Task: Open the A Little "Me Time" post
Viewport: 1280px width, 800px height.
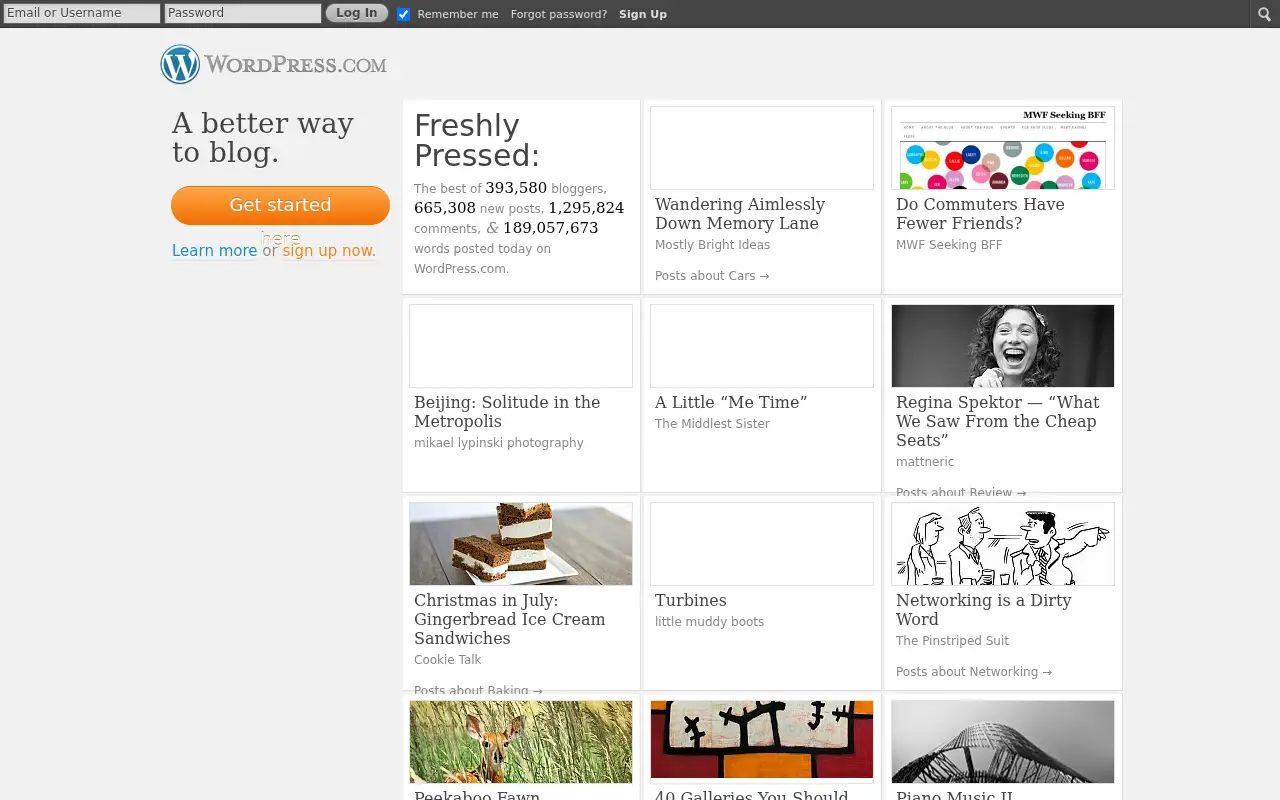Action: 731,402
